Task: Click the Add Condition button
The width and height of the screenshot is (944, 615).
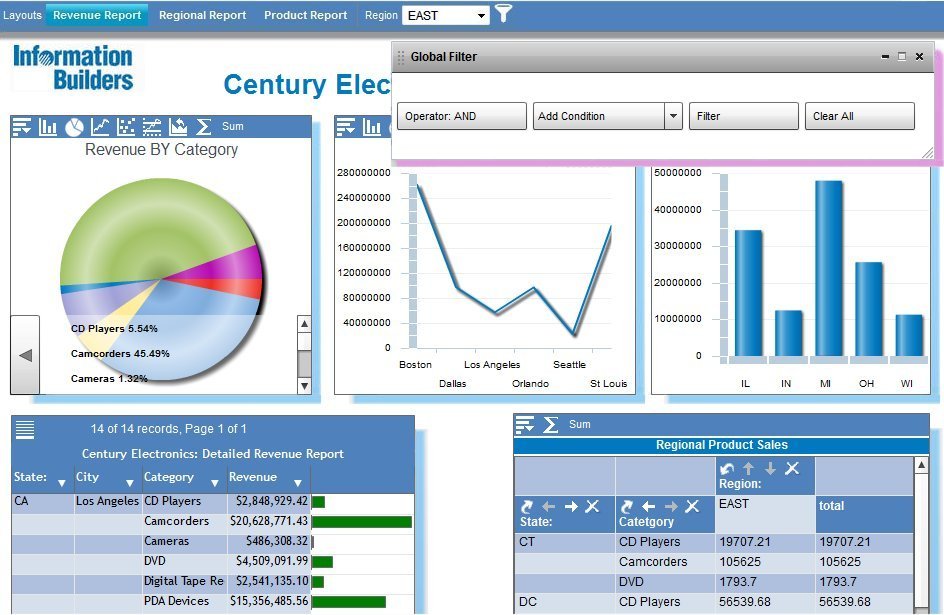Action: click(x=599, y=116)
